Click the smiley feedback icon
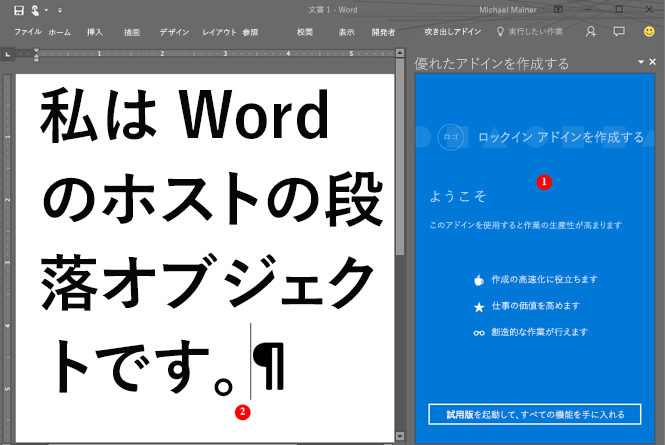Screen dimensions: 665x445 coord(649,31)
